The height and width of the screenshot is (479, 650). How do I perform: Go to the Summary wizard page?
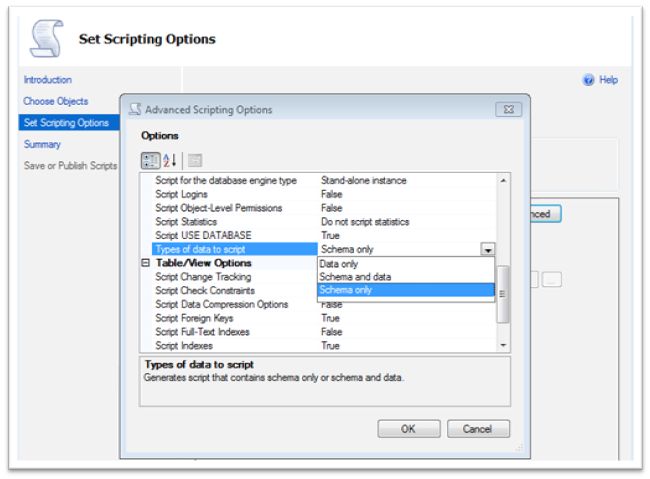point(42,144)
